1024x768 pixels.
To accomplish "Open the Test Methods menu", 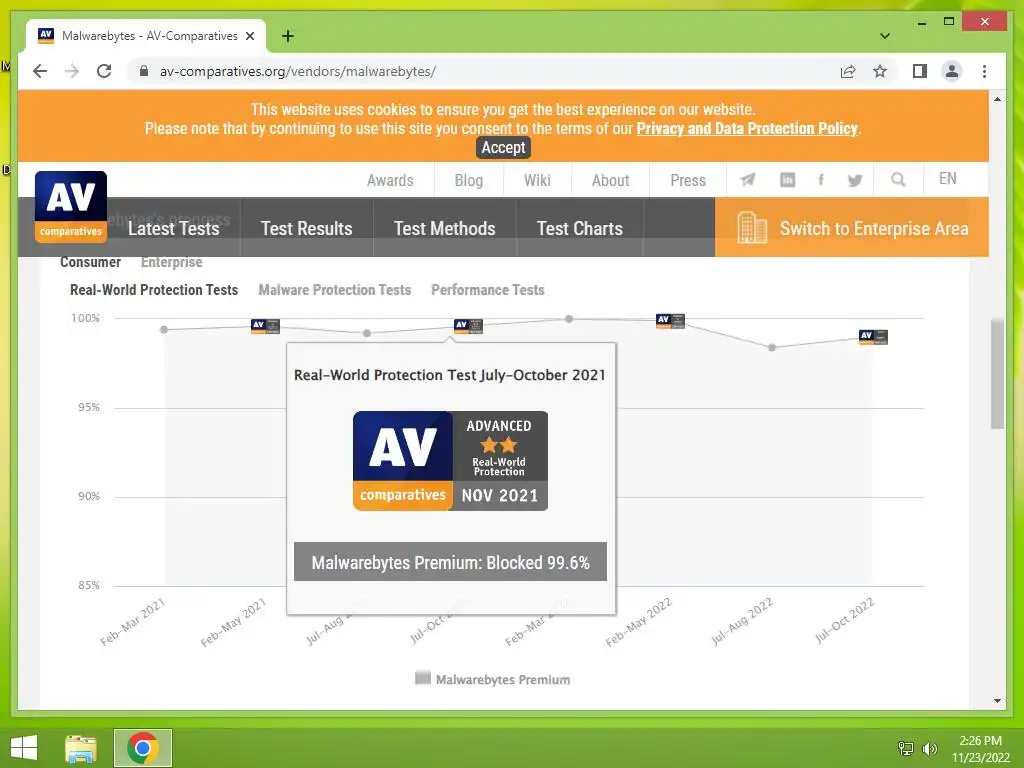I will tap(444, 229).
